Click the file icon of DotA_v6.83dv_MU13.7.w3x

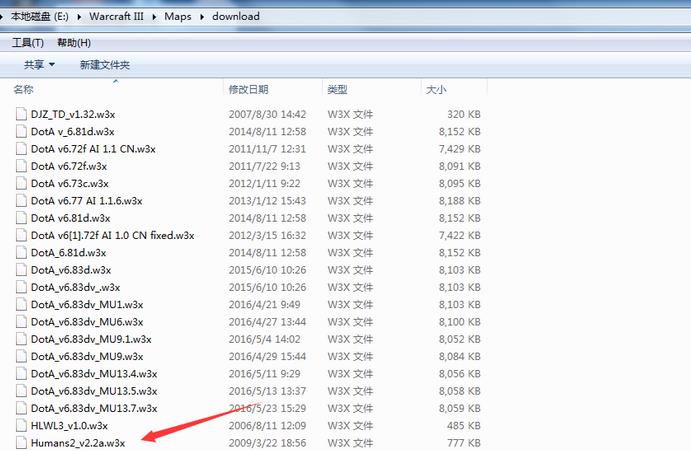point(21,408)
